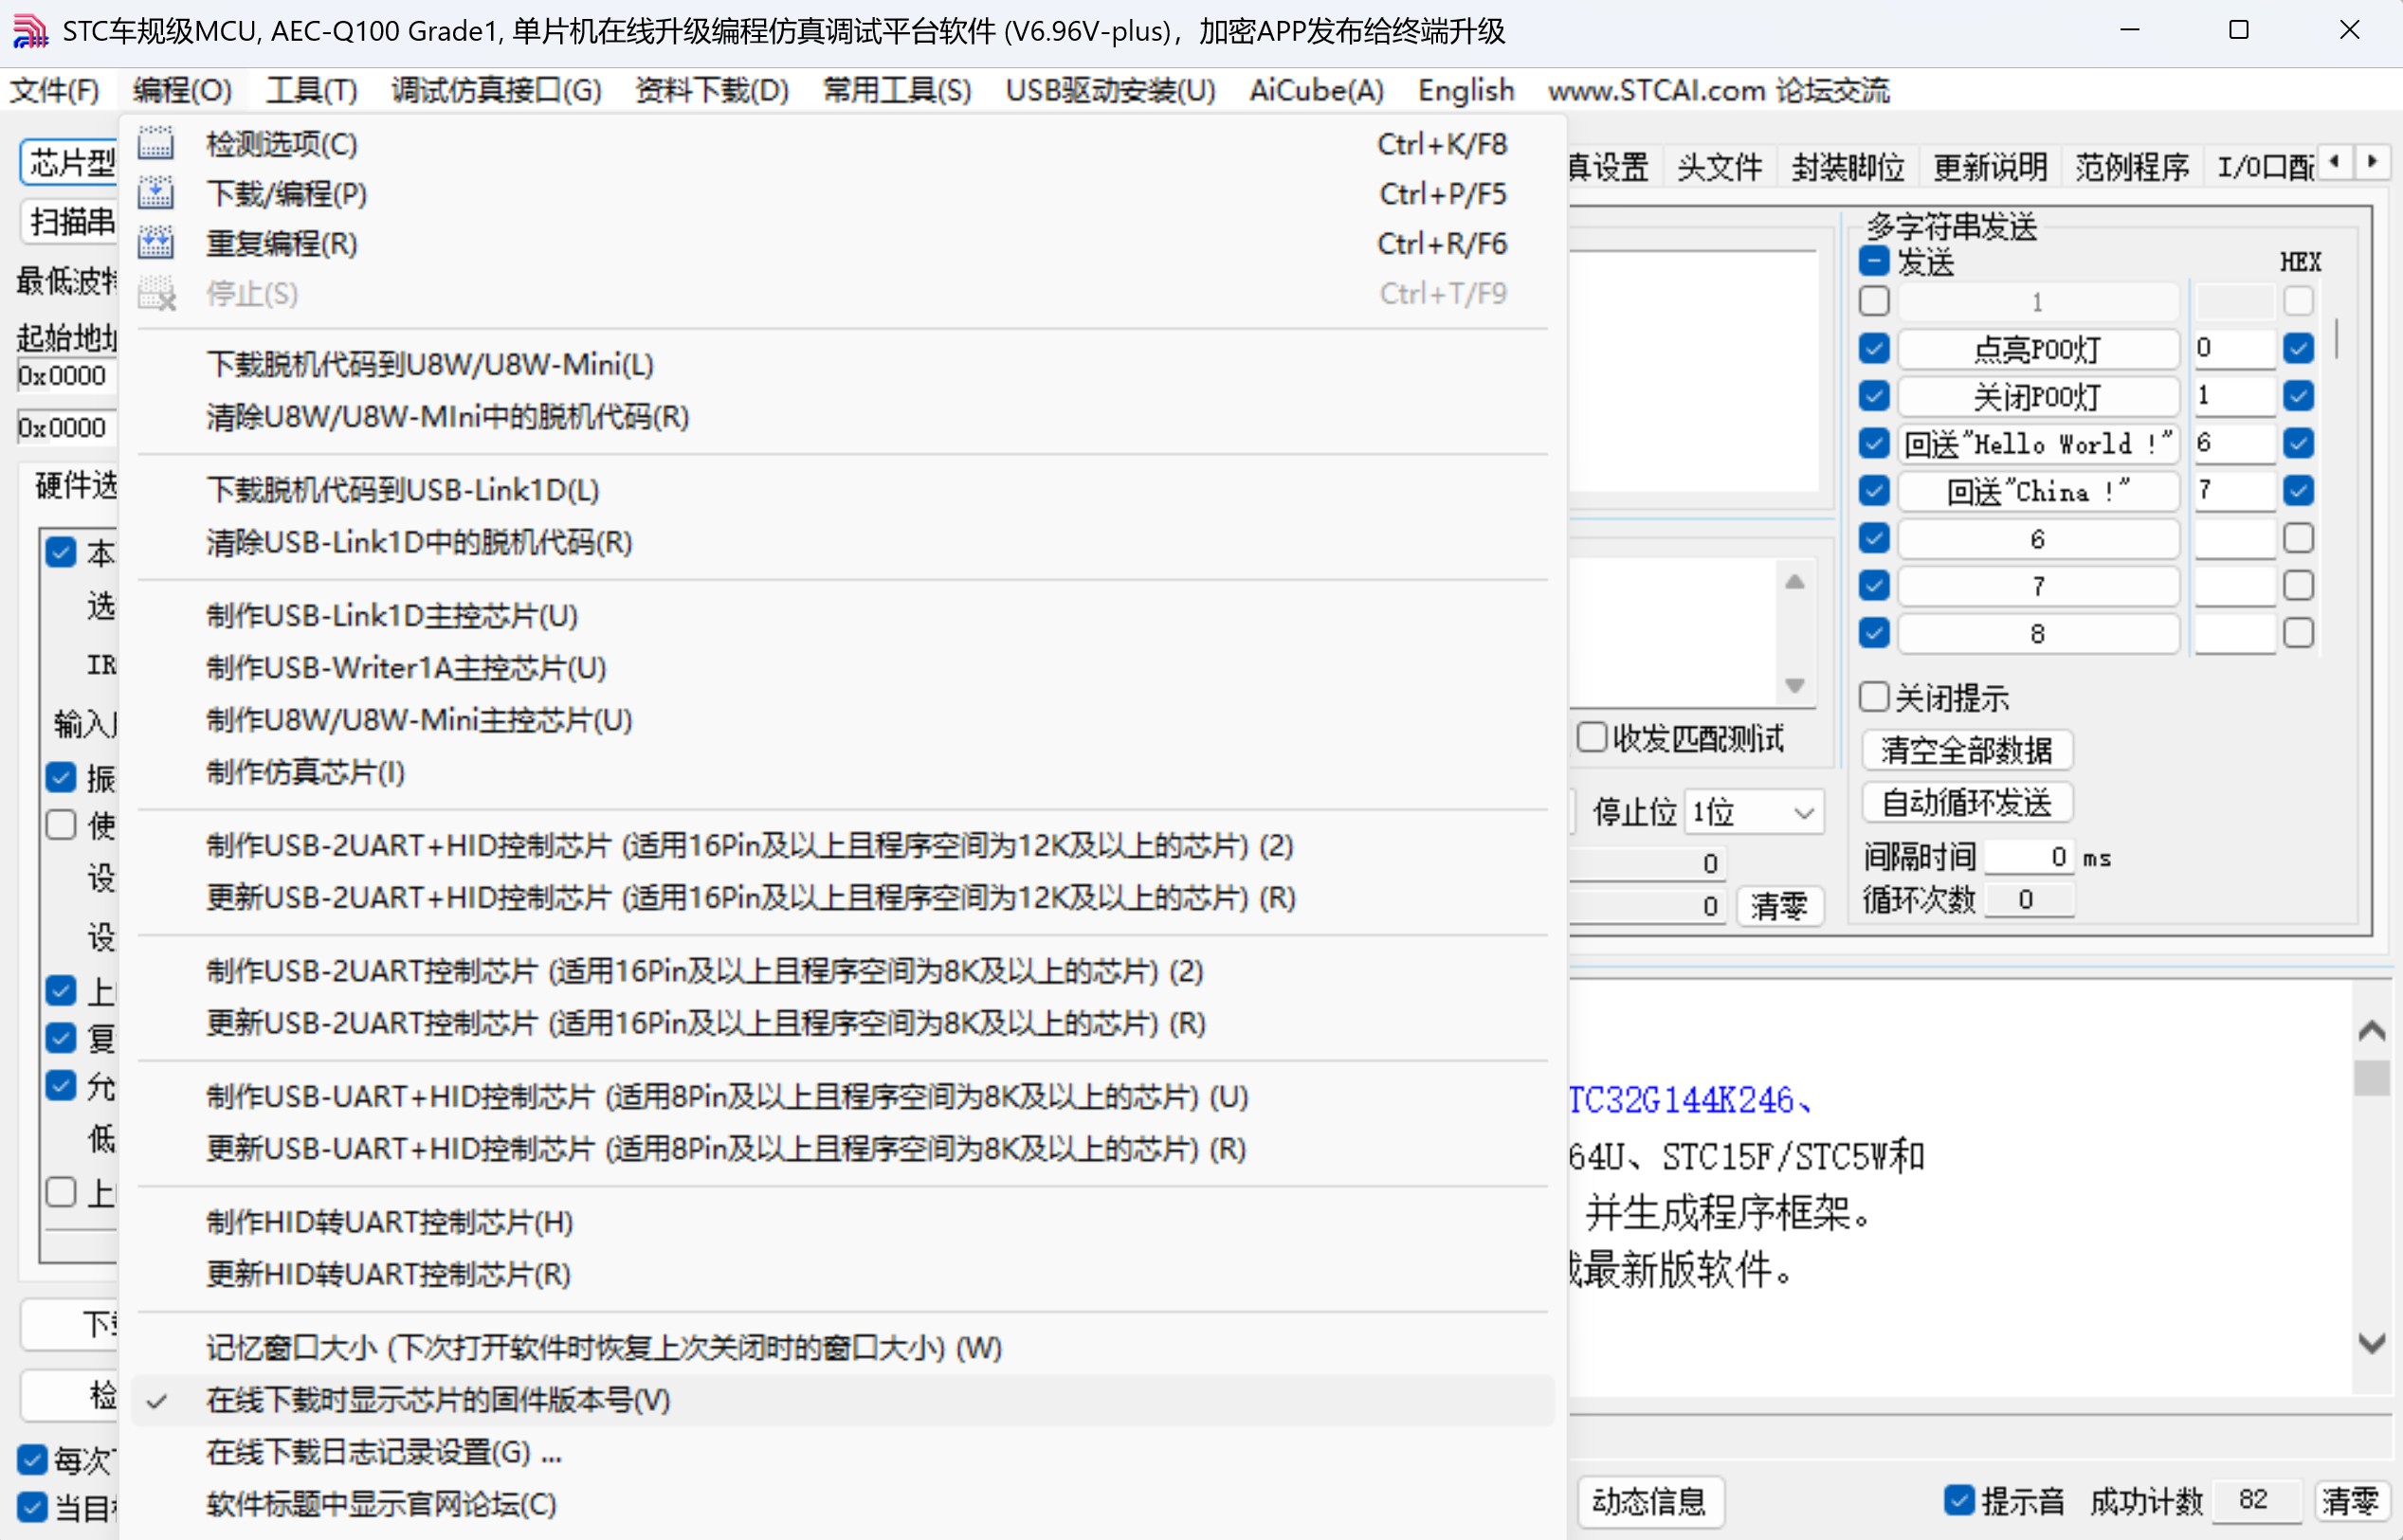Select 清除USB-Link1D中的脱机代码(R)
This screenshot has width=2403, height=1540.
click(x=842, y=542)
